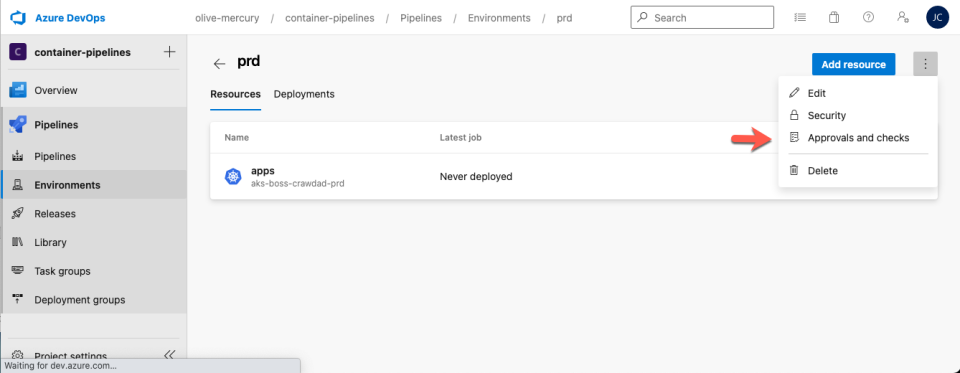Click the Kubernetes icon for apps resource
This screenshot has height=373, width=960.
point(233,176)
